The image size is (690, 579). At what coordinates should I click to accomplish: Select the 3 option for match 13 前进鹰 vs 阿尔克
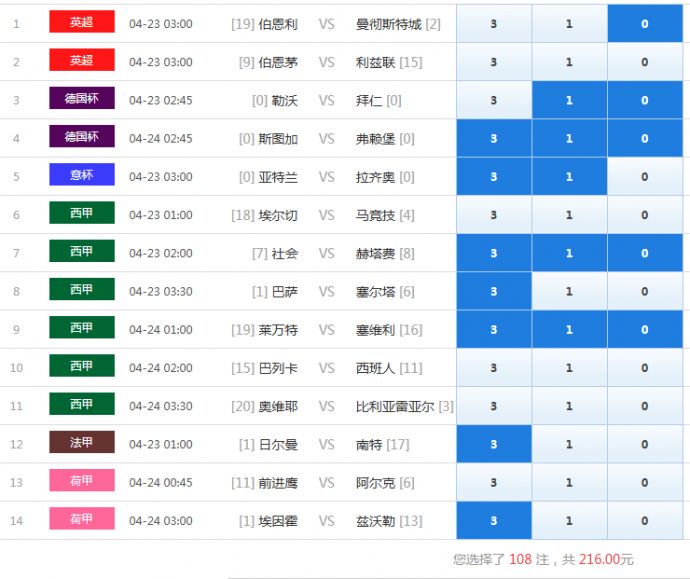click(493, 483)
